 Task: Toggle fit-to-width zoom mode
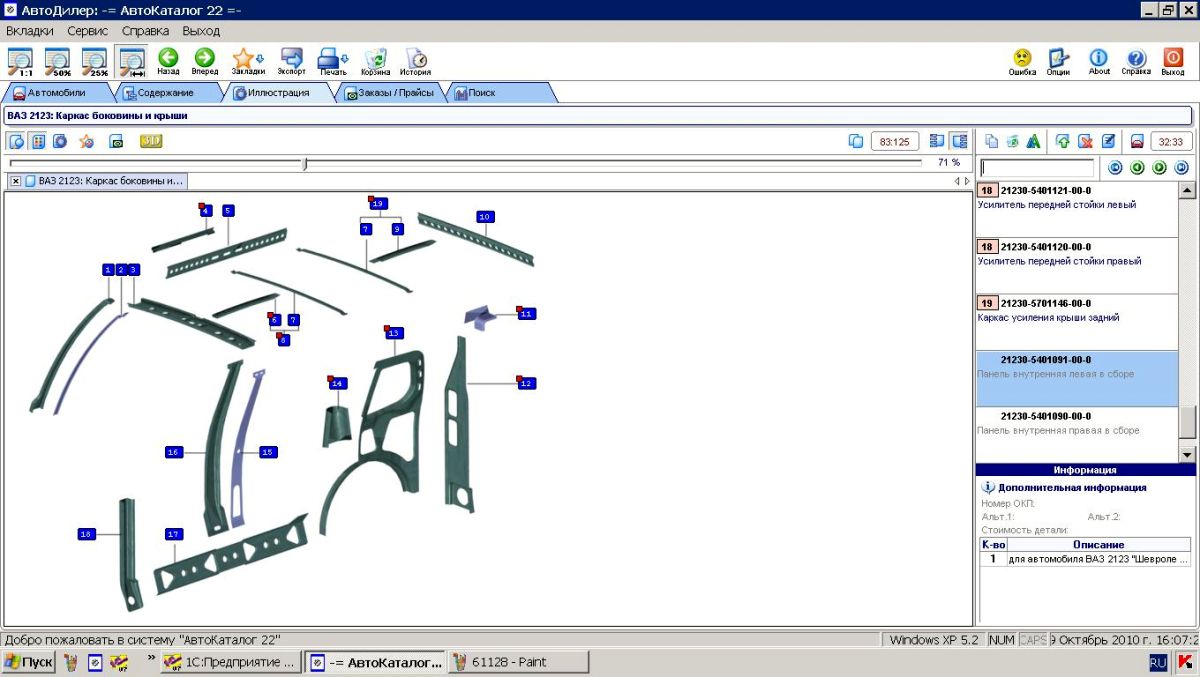coord(131,62)
